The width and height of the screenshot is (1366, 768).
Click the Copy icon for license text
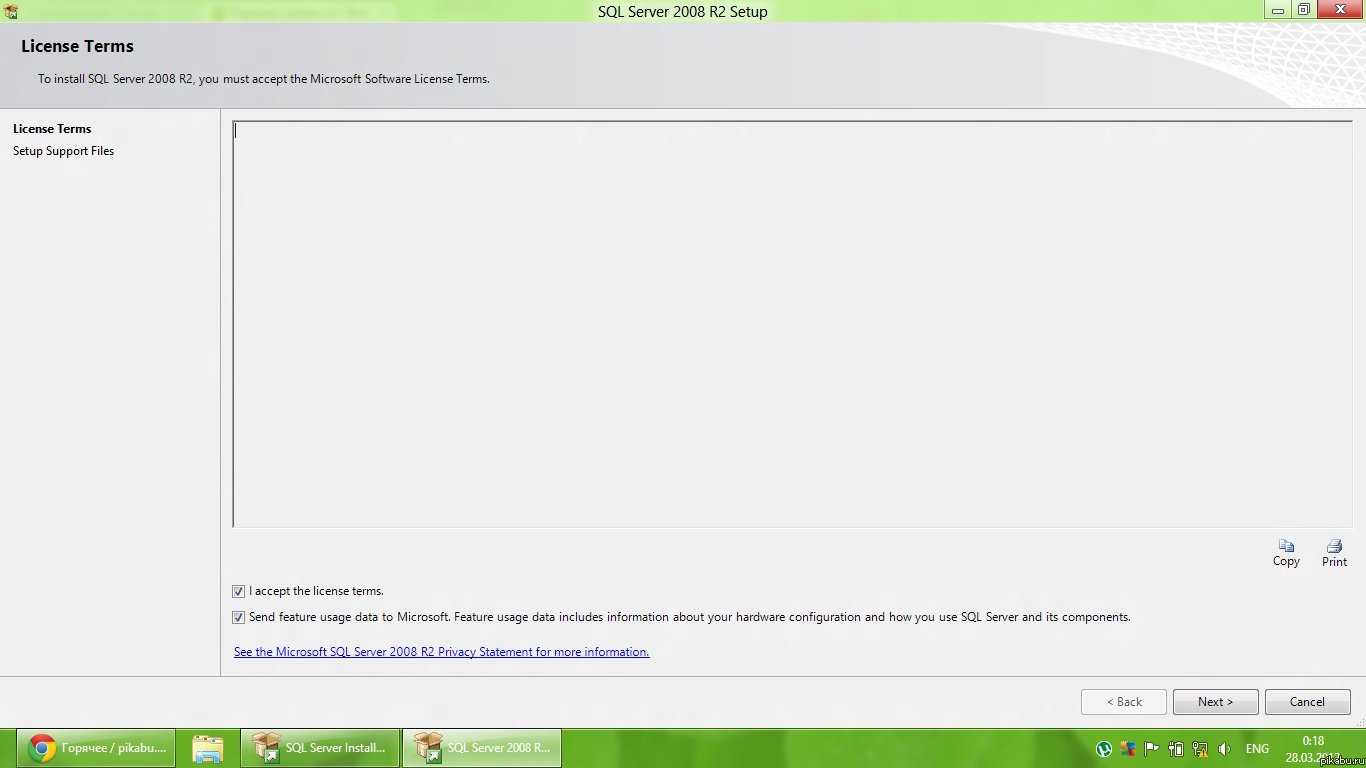(x=1286, y=547)
